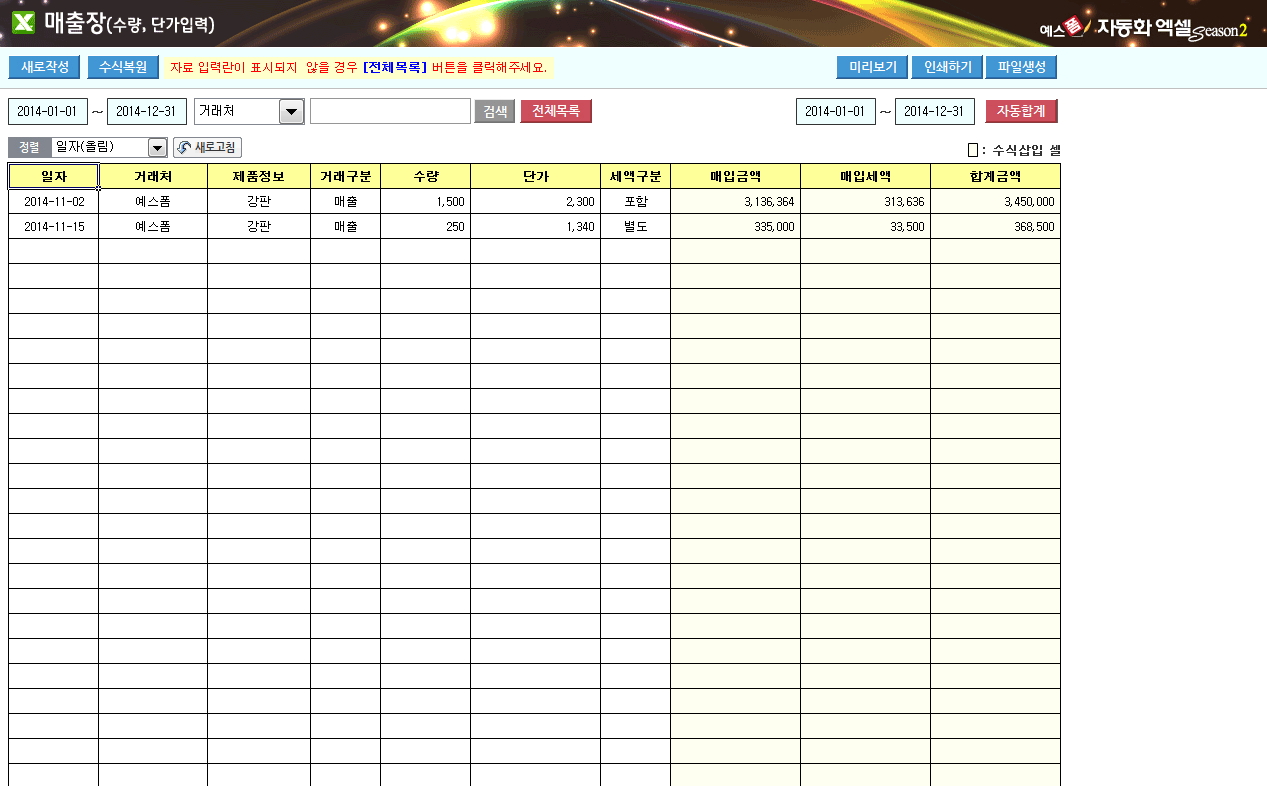Select the 매입금액 column header

735,176
